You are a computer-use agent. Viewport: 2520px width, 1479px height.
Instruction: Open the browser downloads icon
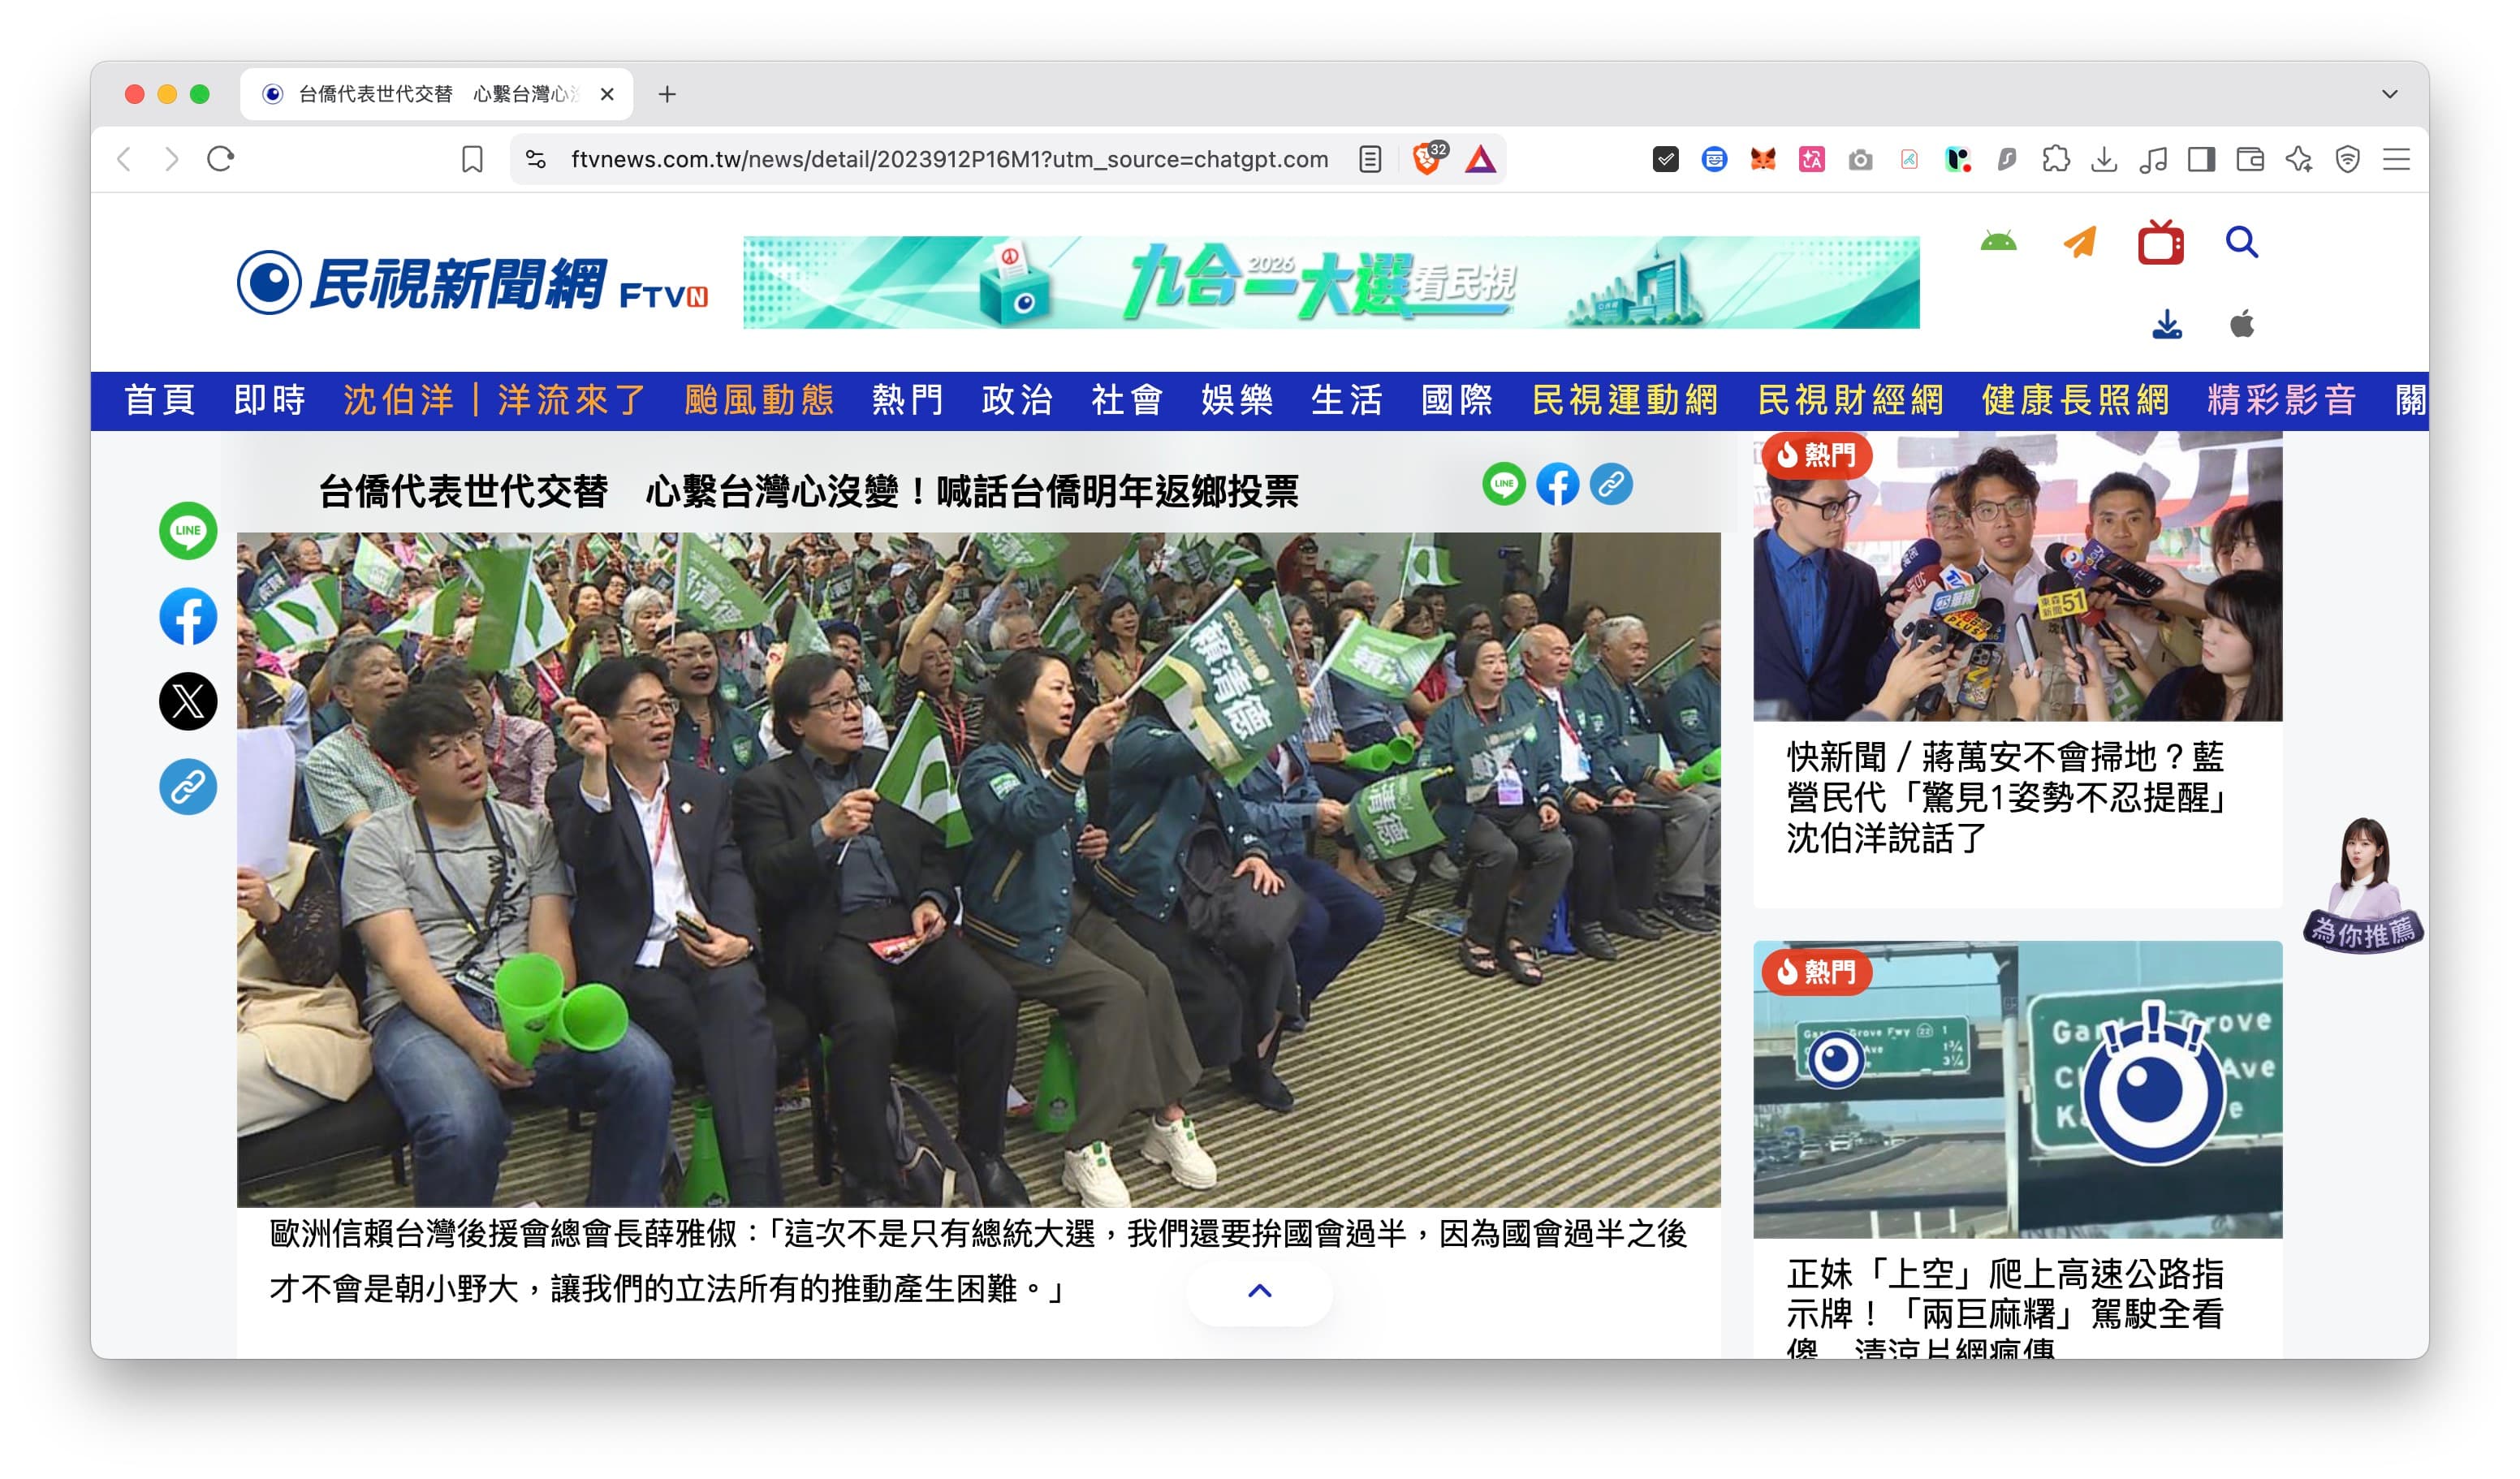click(2104, 159)
